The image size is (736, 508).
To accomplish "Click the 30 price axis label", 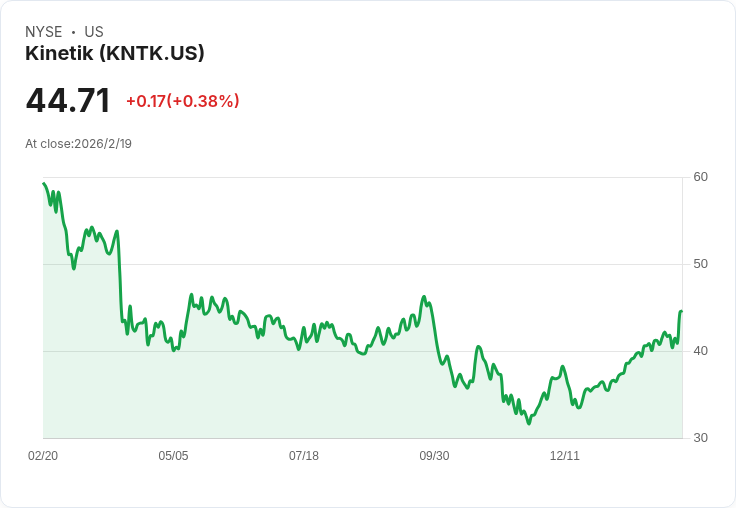I will pyautogui.click(x=700, y=438).
